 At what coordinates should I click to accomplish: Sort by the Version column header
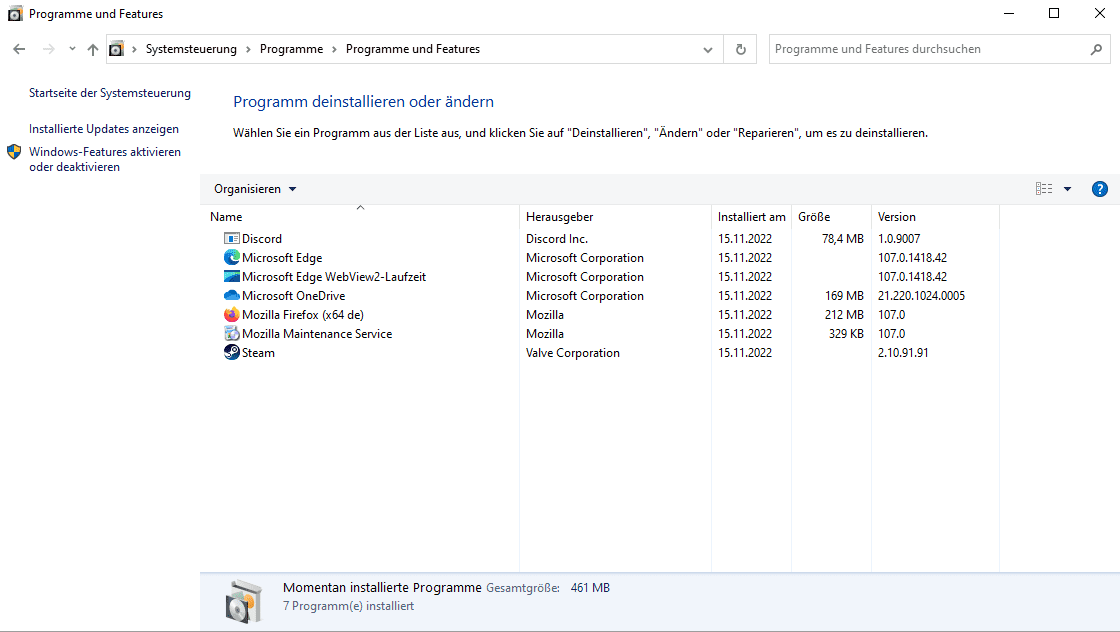tap(935, 216)
